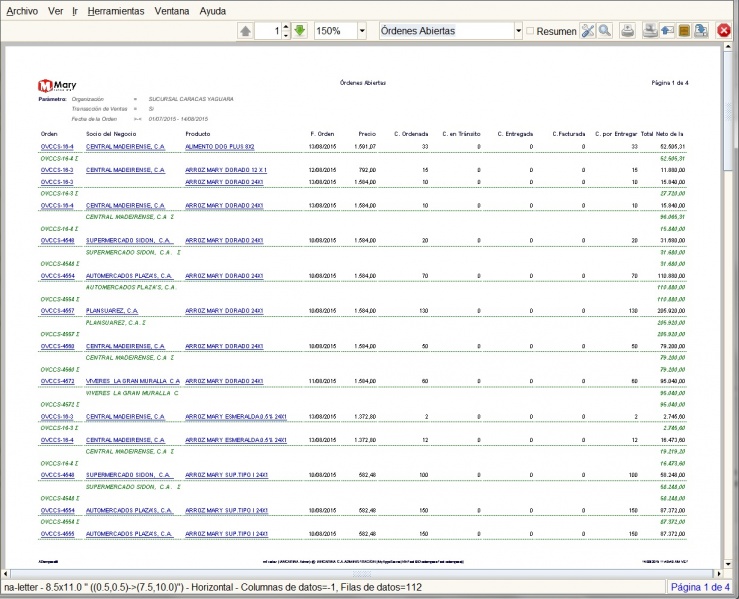Close the report with red X icon

pyautogui.click(x=723, y=31)
